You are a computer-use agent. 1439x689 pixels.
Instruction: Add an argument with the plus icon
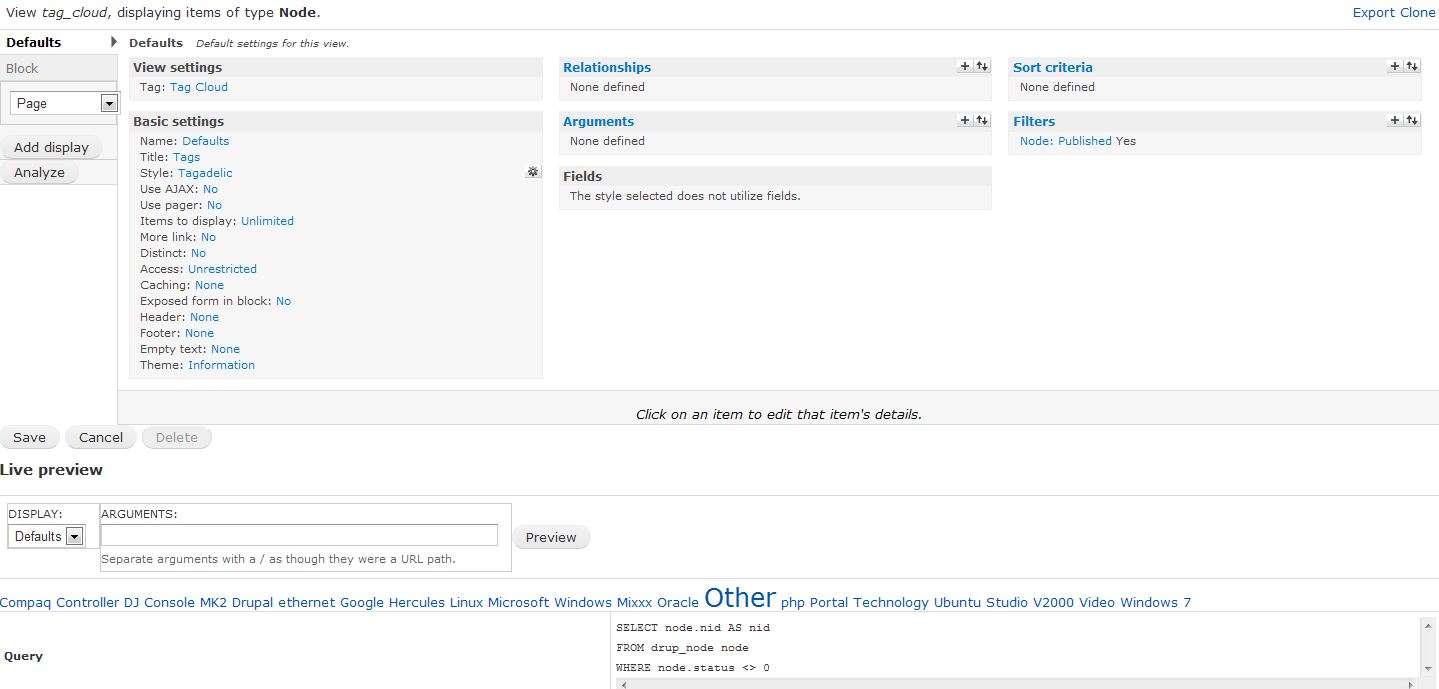coord(965,120)
